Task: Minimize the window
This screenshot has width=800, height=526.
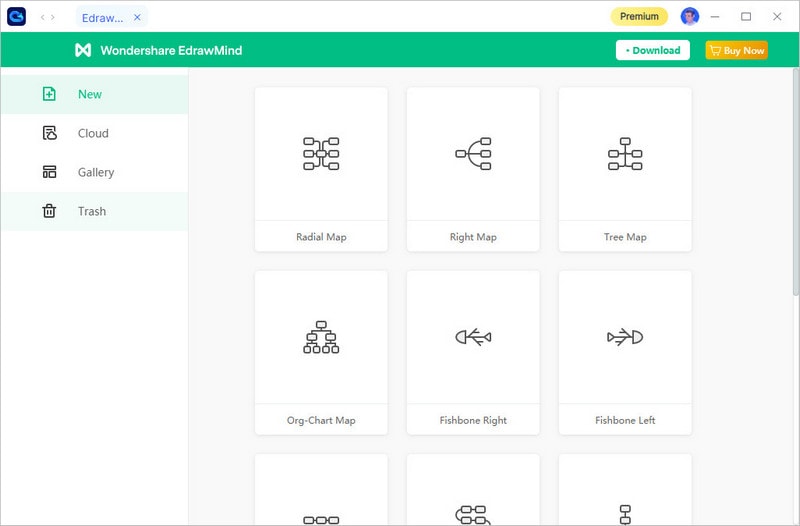Action: pyautogui.click(x=715, y=17)
